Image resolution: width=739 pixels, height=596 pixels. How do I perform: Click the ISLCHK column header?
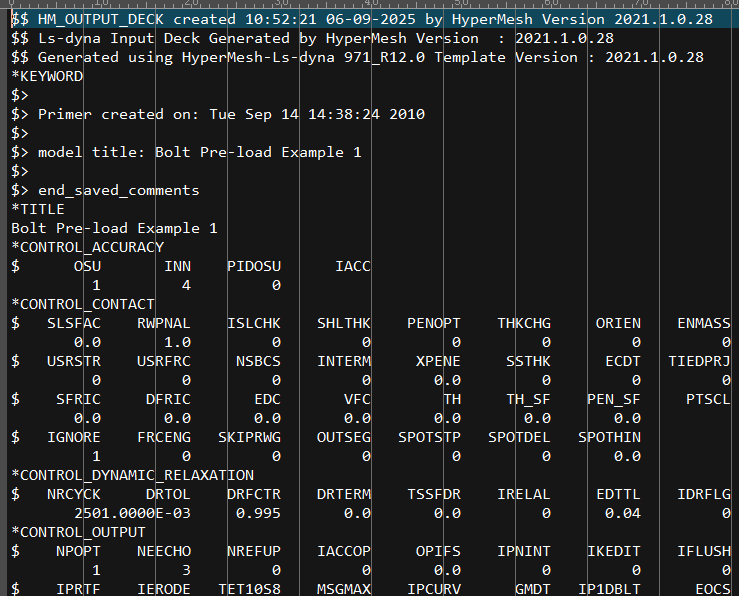click(254, 323)
